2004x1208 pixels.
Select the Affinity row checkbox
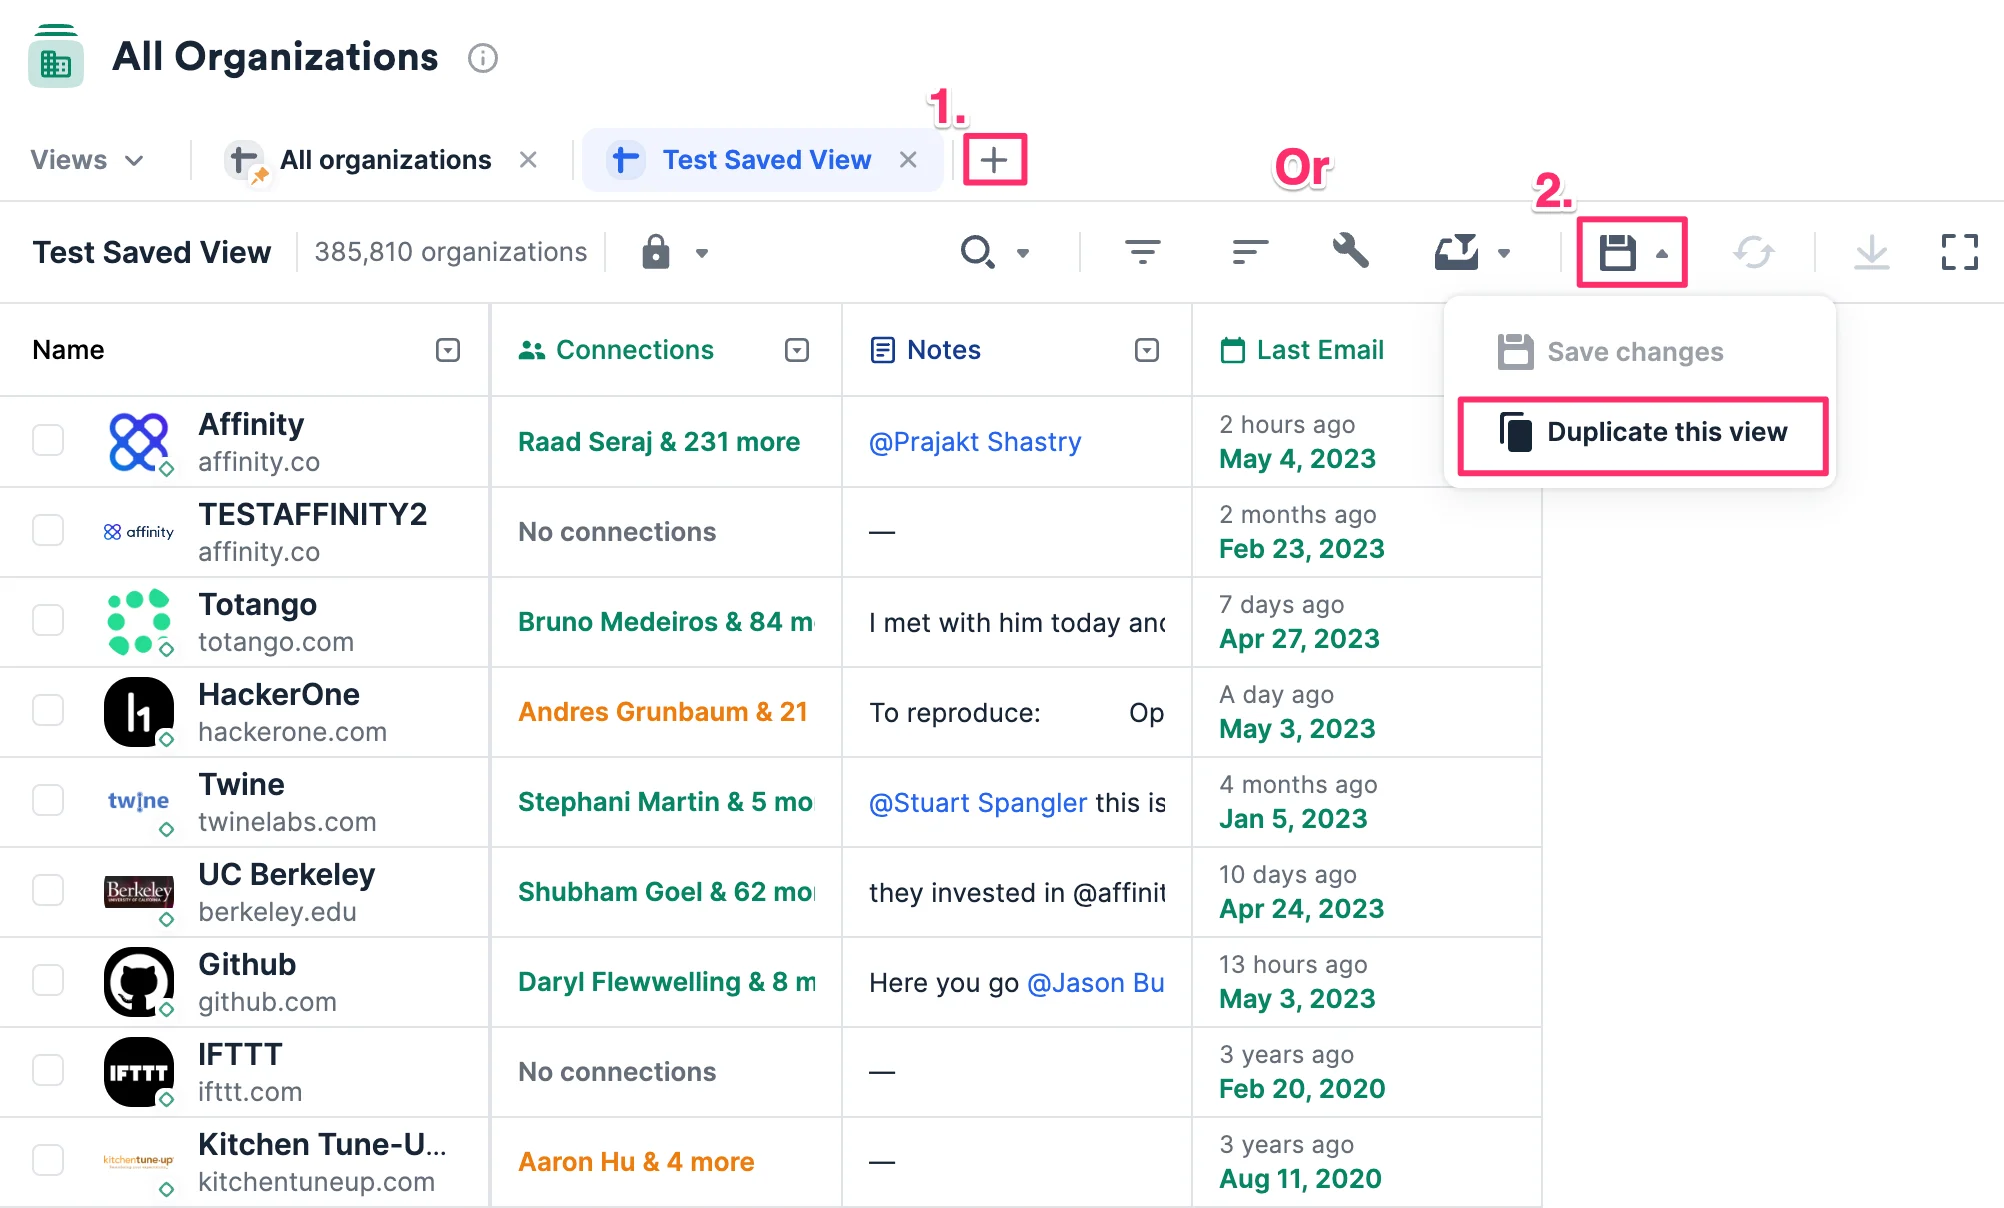(48, 440)
